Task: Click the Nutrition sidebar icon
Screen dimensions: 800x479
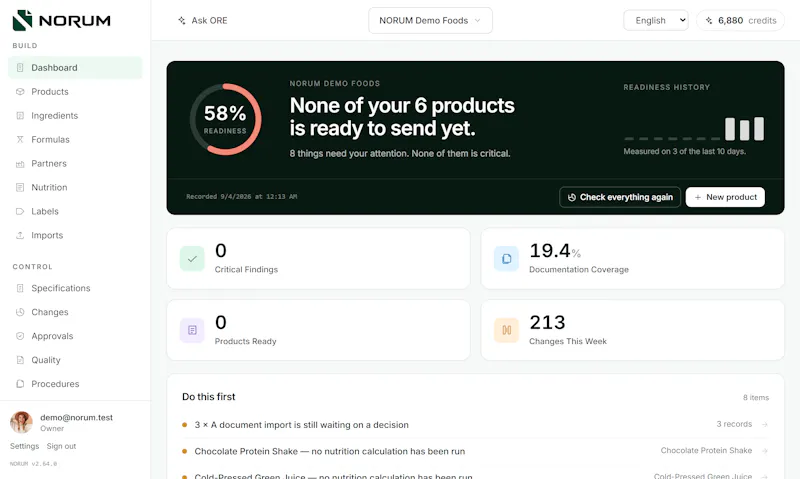Action: coord(20,187)
